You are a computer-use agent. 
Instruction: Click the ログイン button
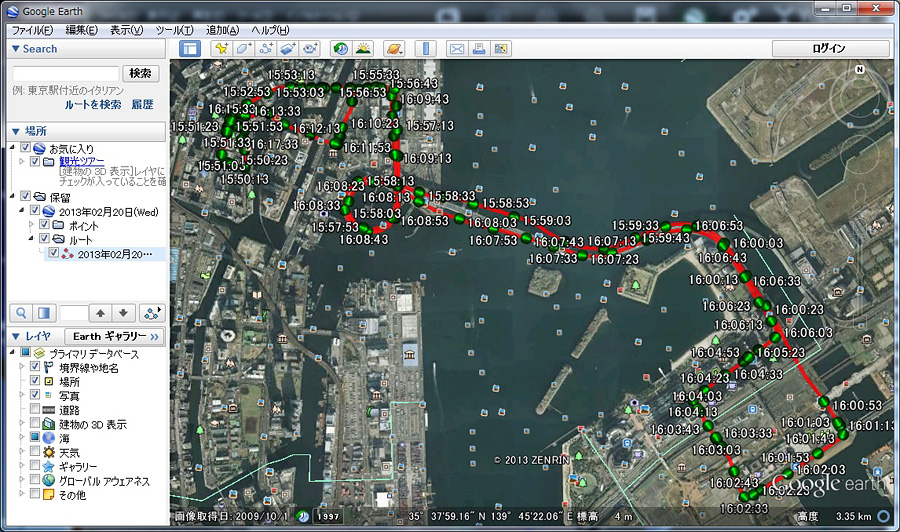coord(830,49)
